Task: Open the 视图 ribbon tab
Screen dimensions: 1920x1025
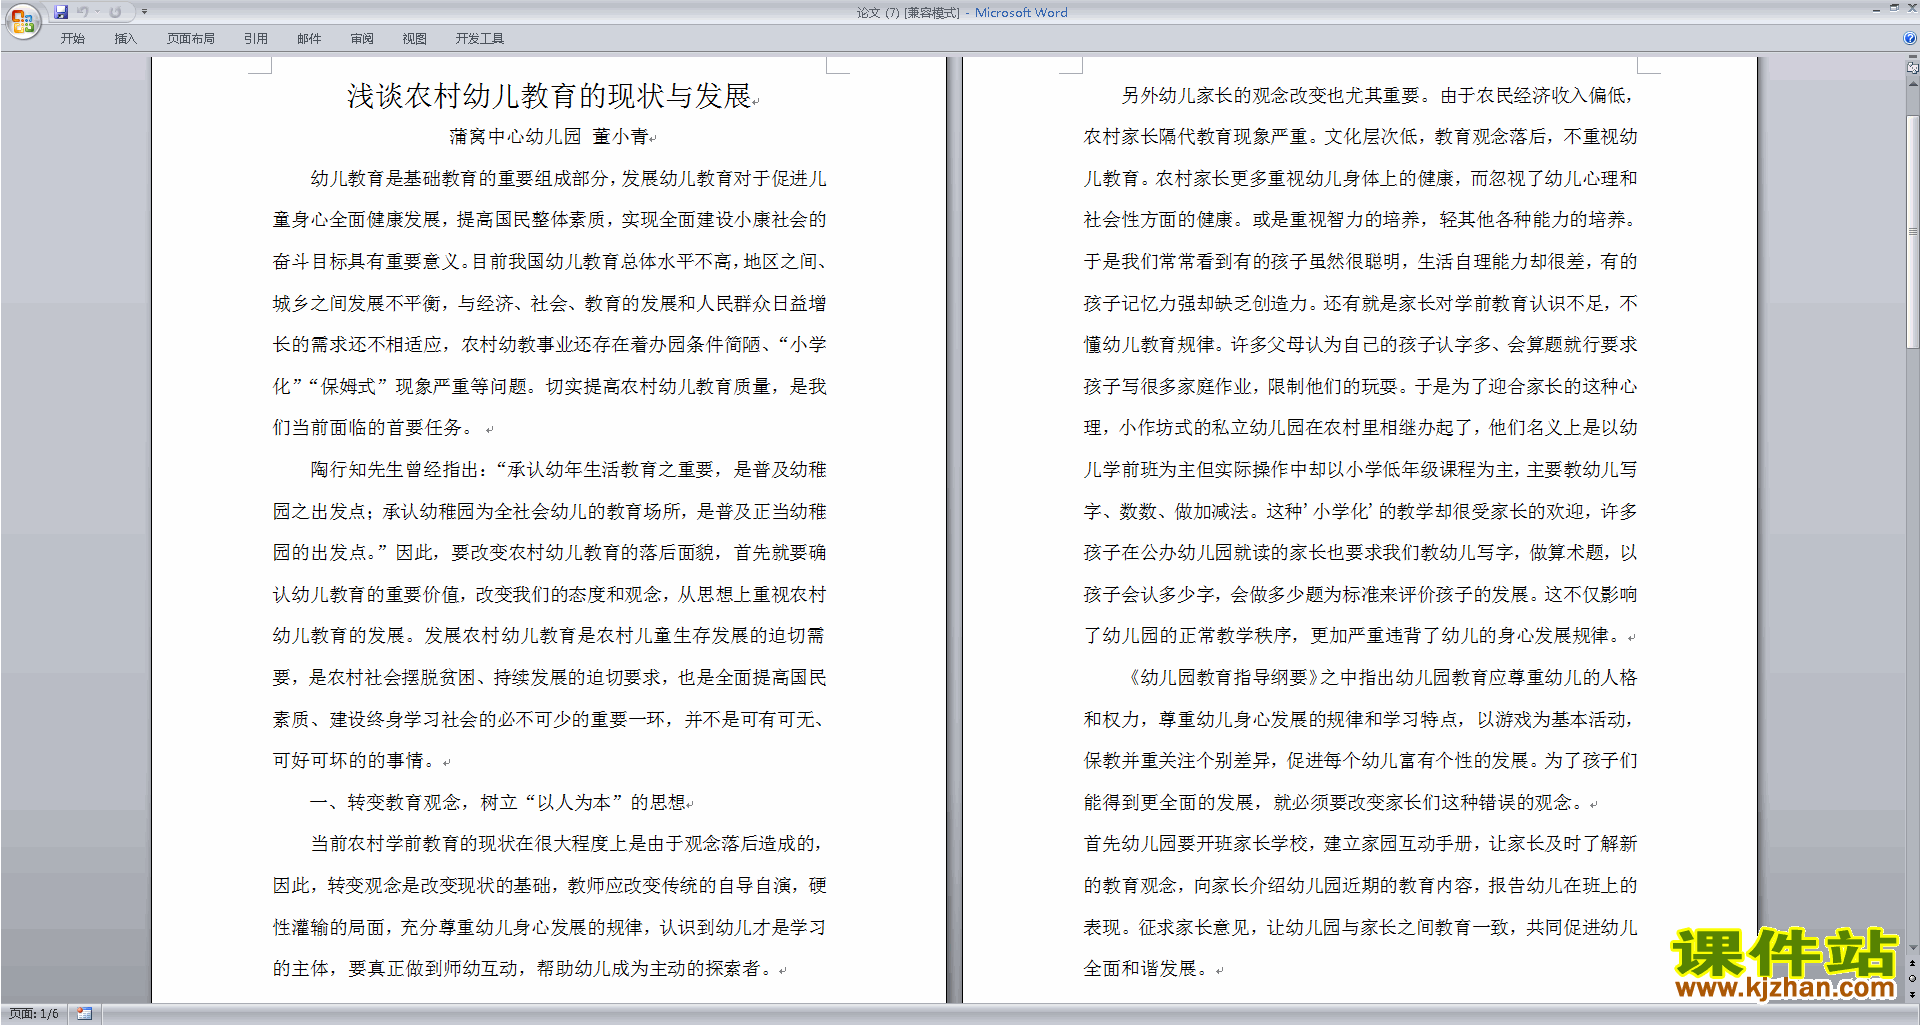Action: pos(415,38)
